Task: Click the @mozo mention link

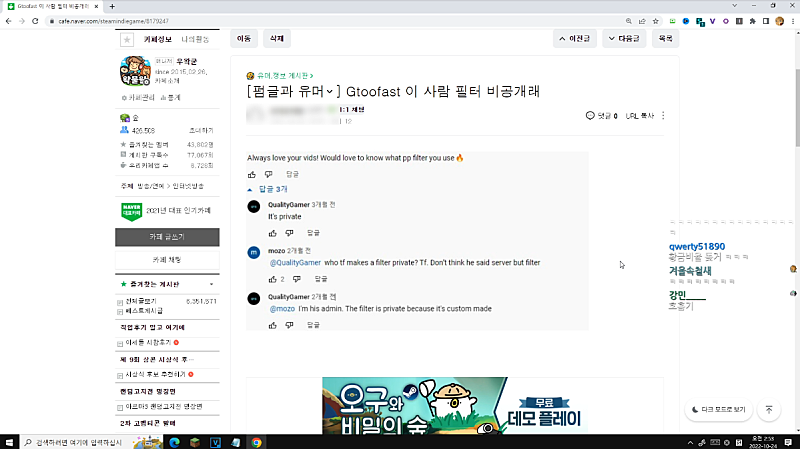Action: tap(282, 309)
